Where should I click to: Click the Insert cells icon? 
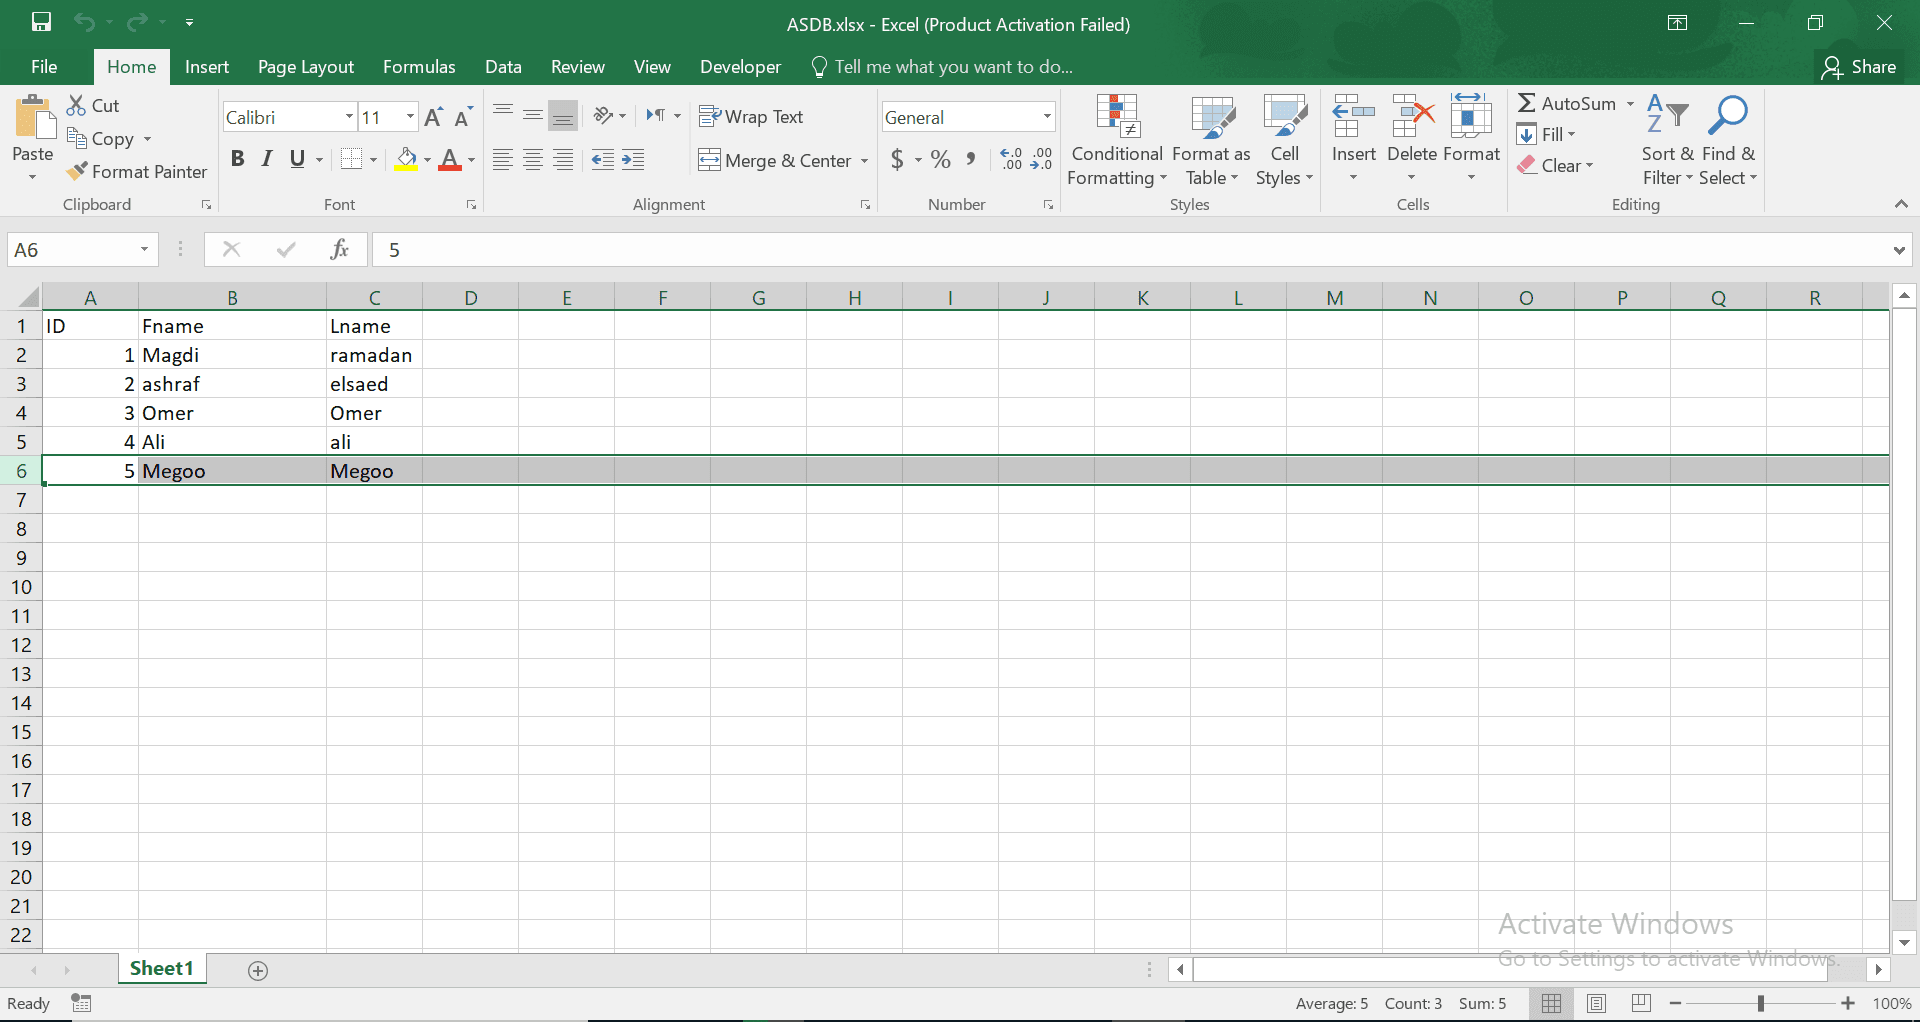pyautogui.click(x=1353, y=116)
